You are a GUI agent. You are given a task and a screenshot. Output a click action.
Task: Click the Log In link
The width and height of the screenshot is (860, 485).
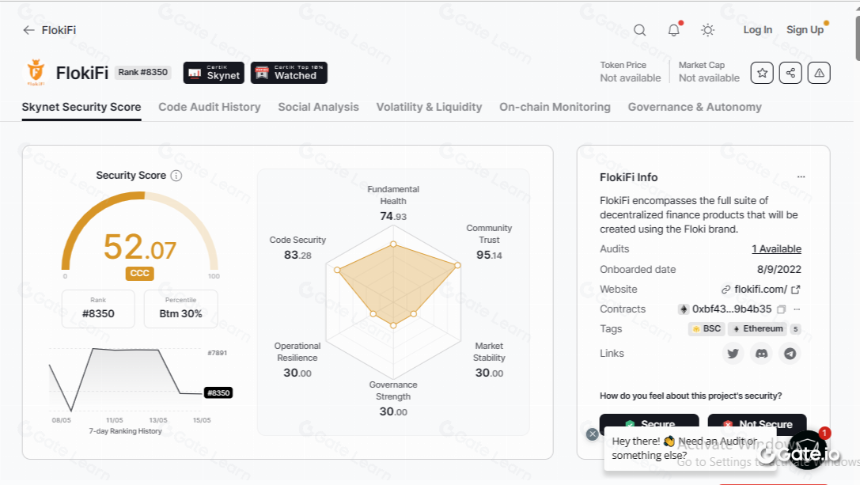pyautogui.click(x=757, y=30)
